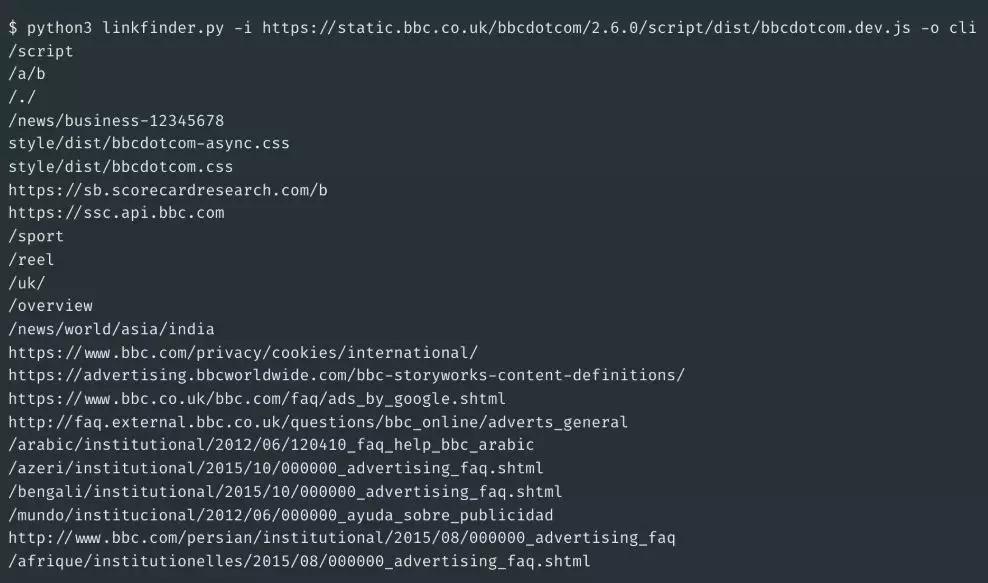The height and width of the screenshot is (583, 988).
Task: Click the style/dist/bbcdotcom-async.css line
Action: pos(149,143)
